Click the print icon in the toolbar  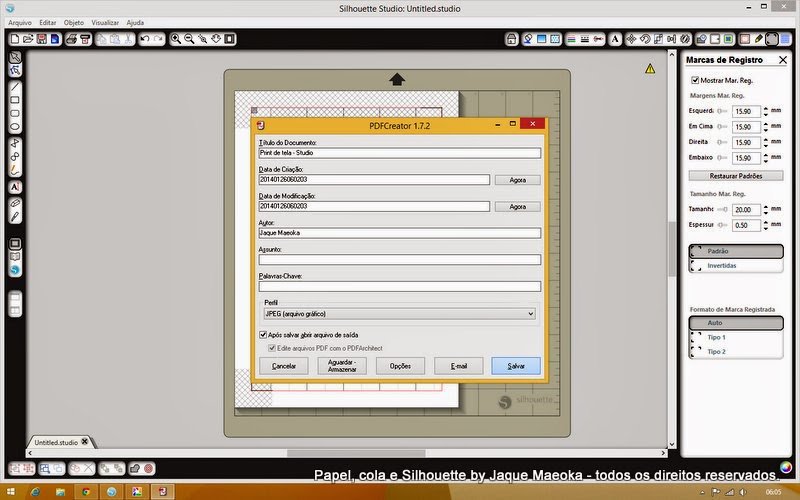coord(71,39)
